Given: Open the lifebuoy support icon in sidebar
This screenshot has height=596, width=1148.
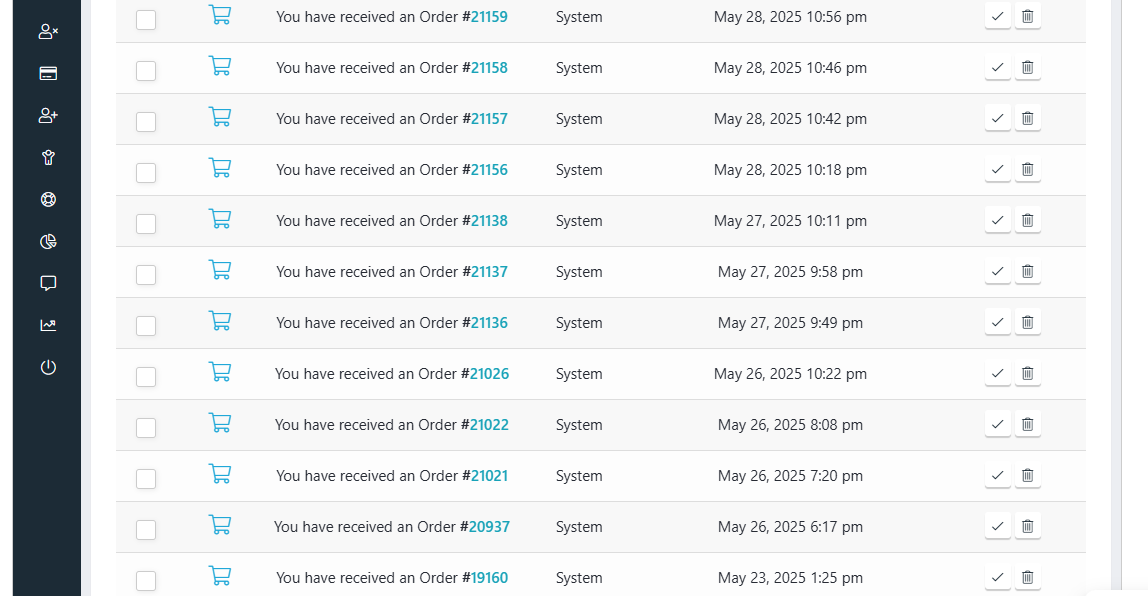Looking at the screenshot, I should tap(48, 199).
